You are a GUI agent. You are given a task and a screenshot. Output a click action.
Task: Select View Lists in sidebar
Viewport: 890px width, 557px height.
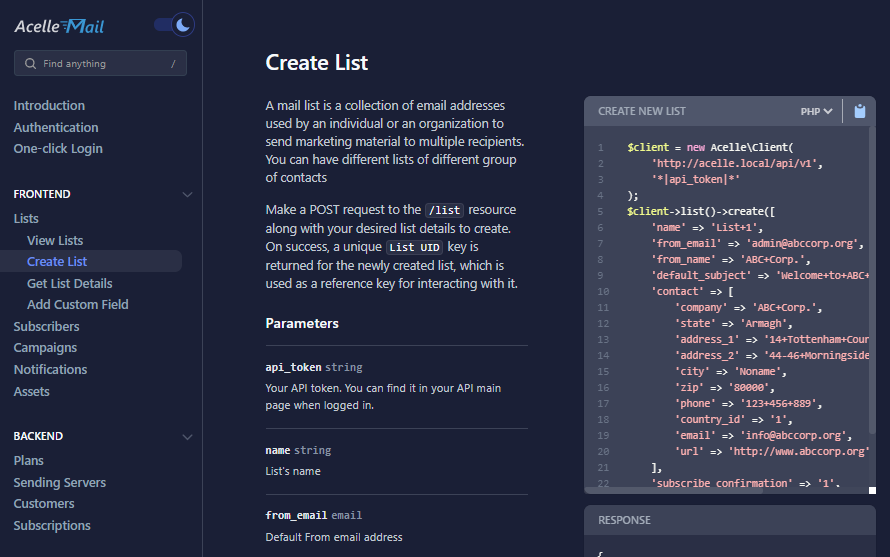coord(55,241)
